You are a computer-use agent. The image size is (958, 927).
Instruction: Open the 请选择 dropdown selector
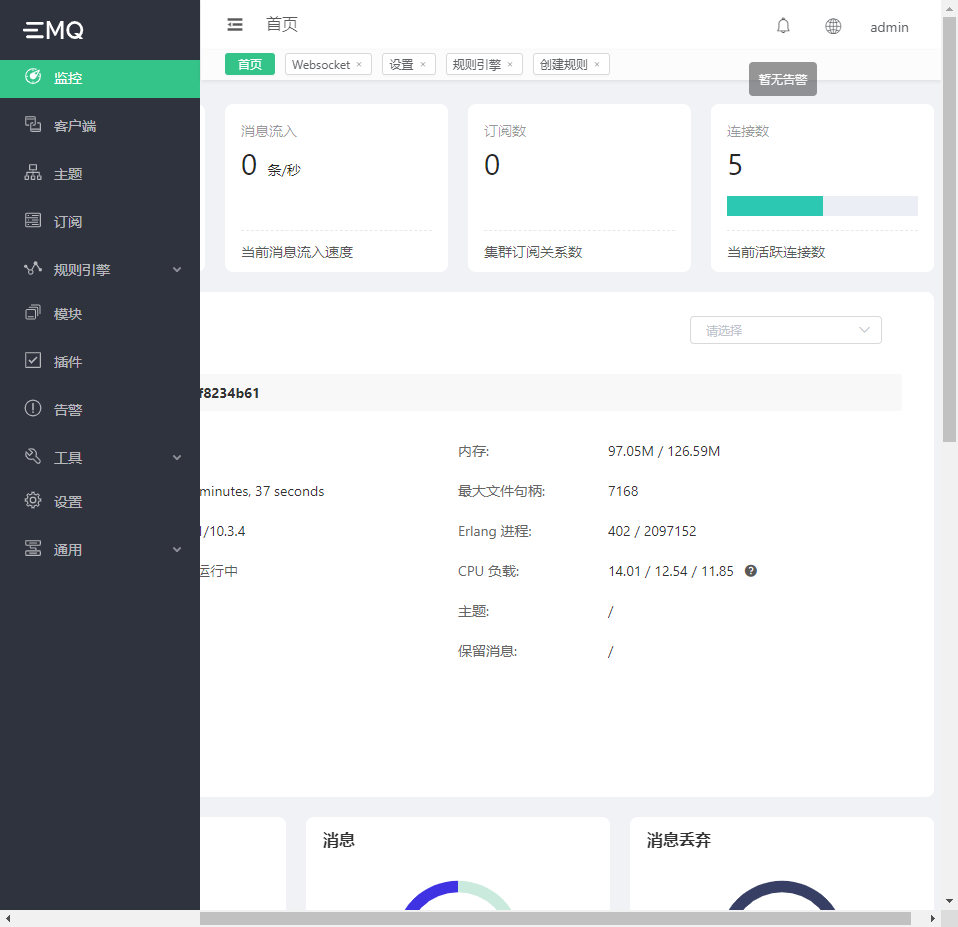785,329
